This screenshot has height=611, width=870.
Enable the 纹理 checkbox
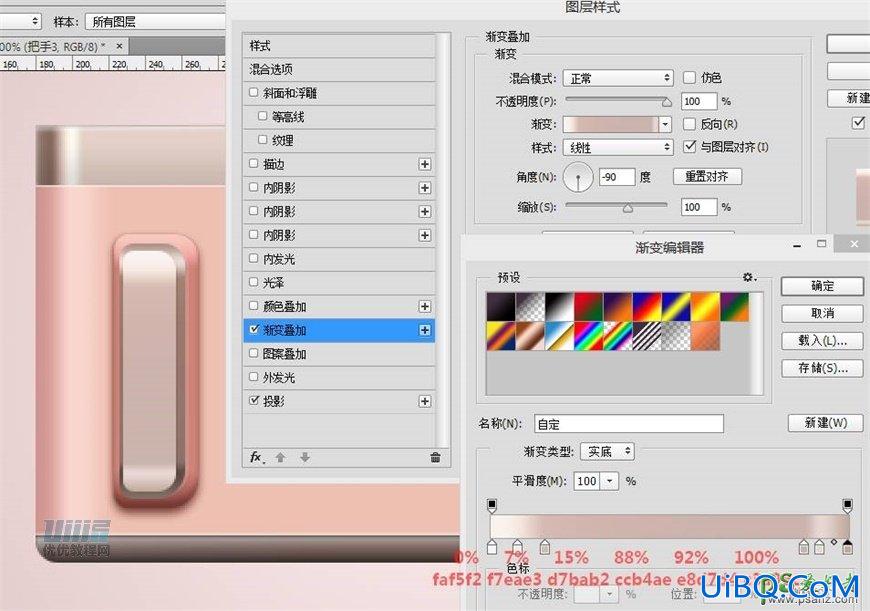tap(262, 140)
